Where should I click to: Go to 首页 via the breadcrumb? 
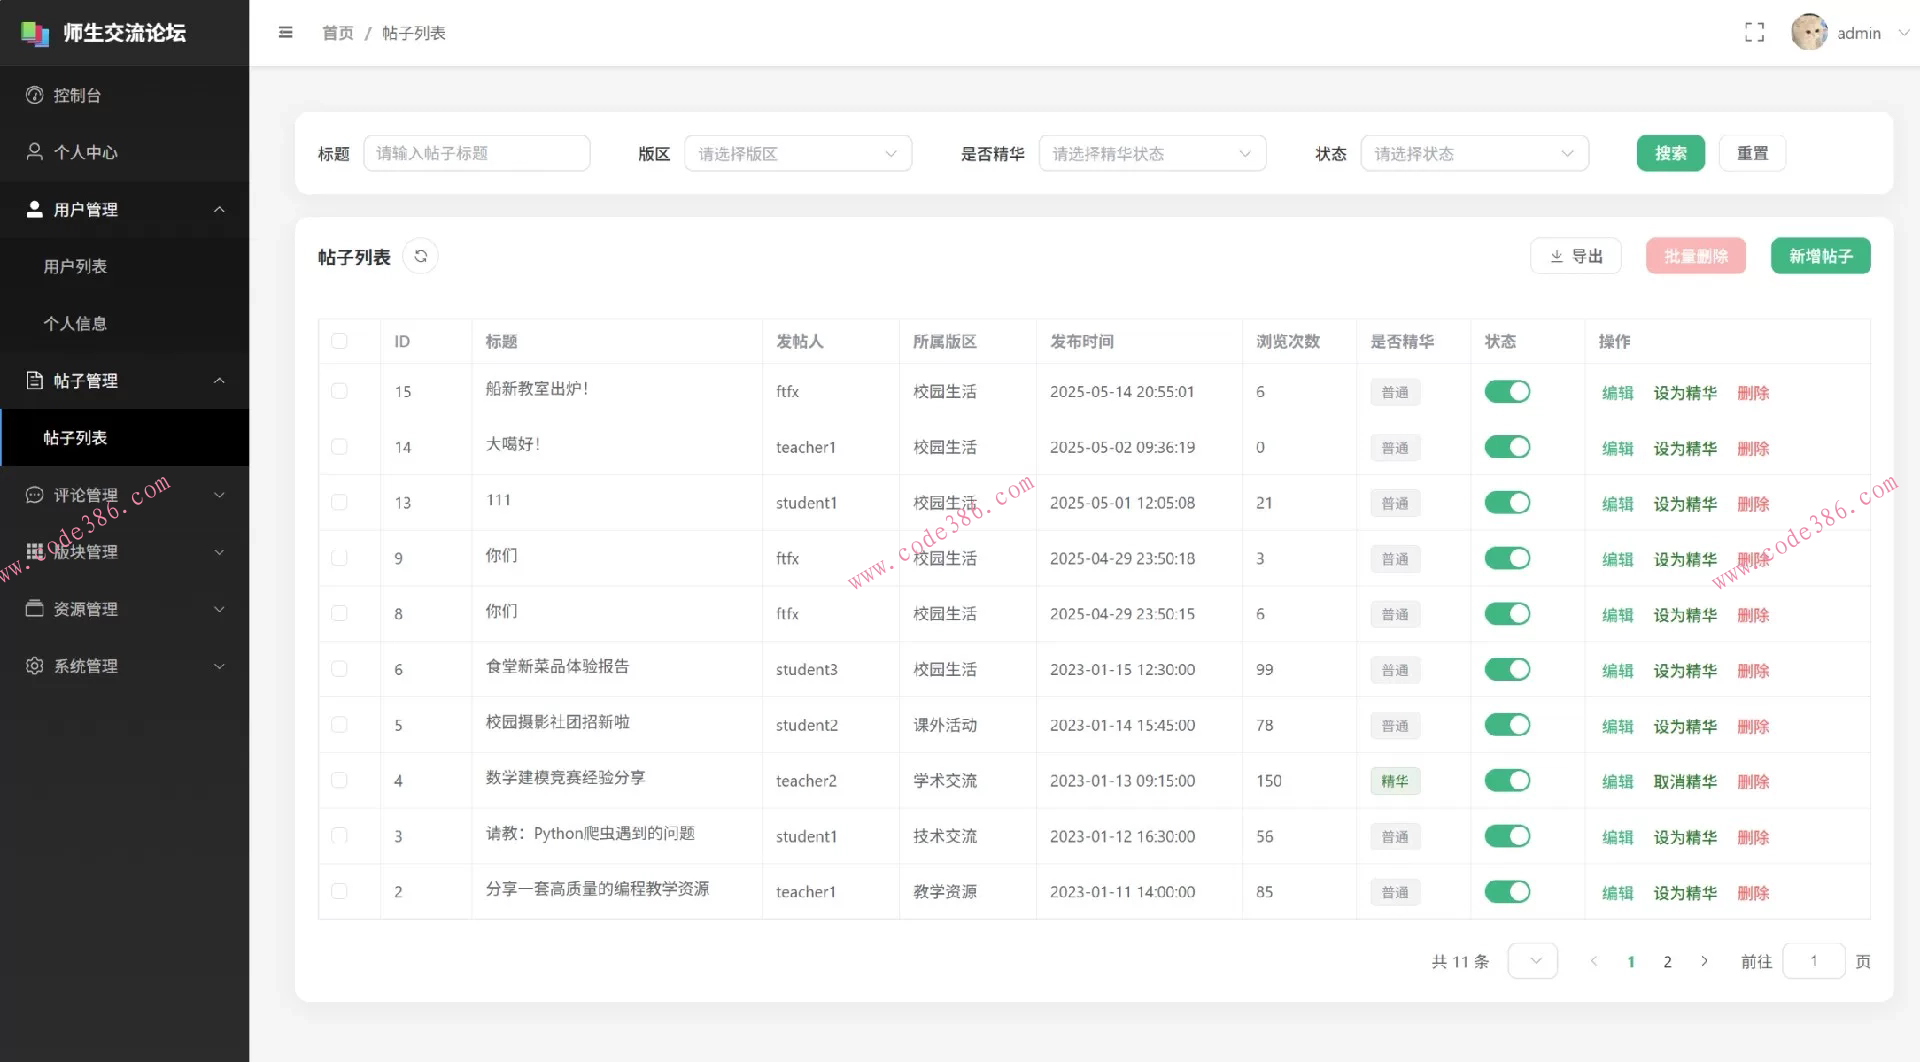click(336, 32)
